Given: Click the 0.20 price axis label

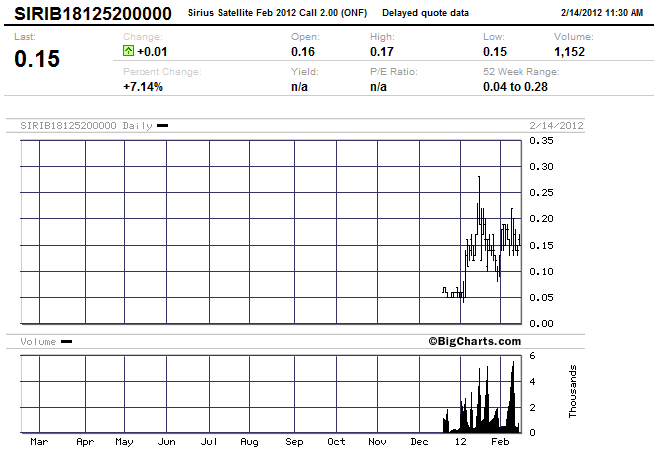Looking at the screenshot, I should click(x=541, y=219).
